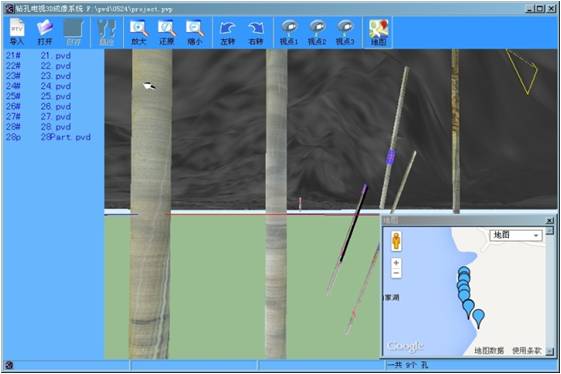This screenshot has height=374, width=561.
Task: Close the small map panel
Action: point(550,220)
